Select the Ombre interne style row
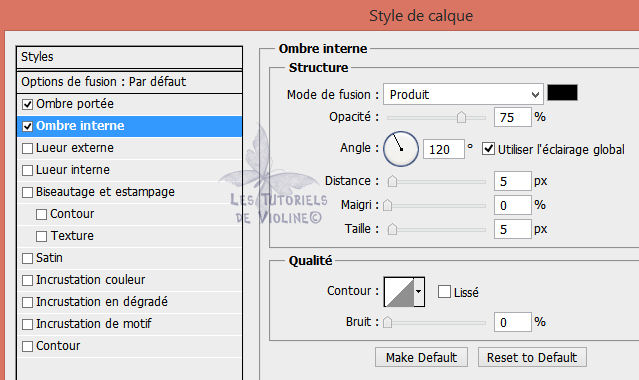This screenshot has width=639, height=380. point(130,126)
